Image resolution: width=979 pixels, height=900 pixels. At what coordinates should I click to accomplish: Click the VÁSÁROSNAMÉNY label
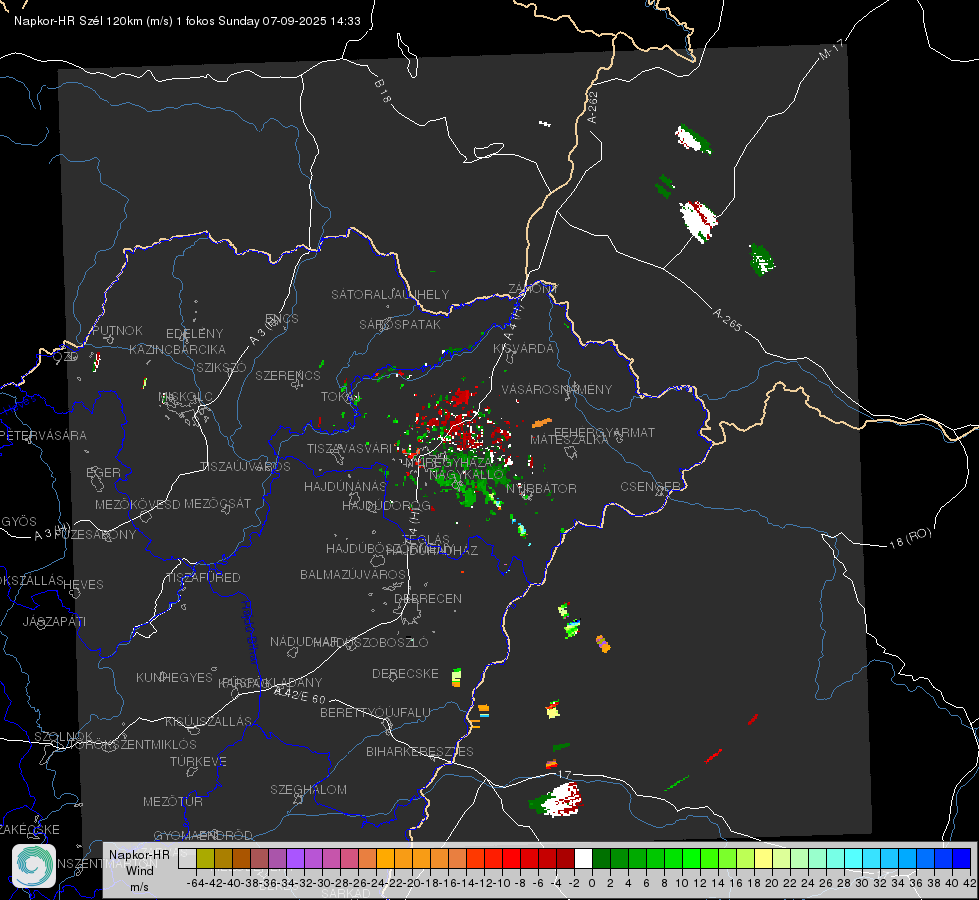click(557, 389)
